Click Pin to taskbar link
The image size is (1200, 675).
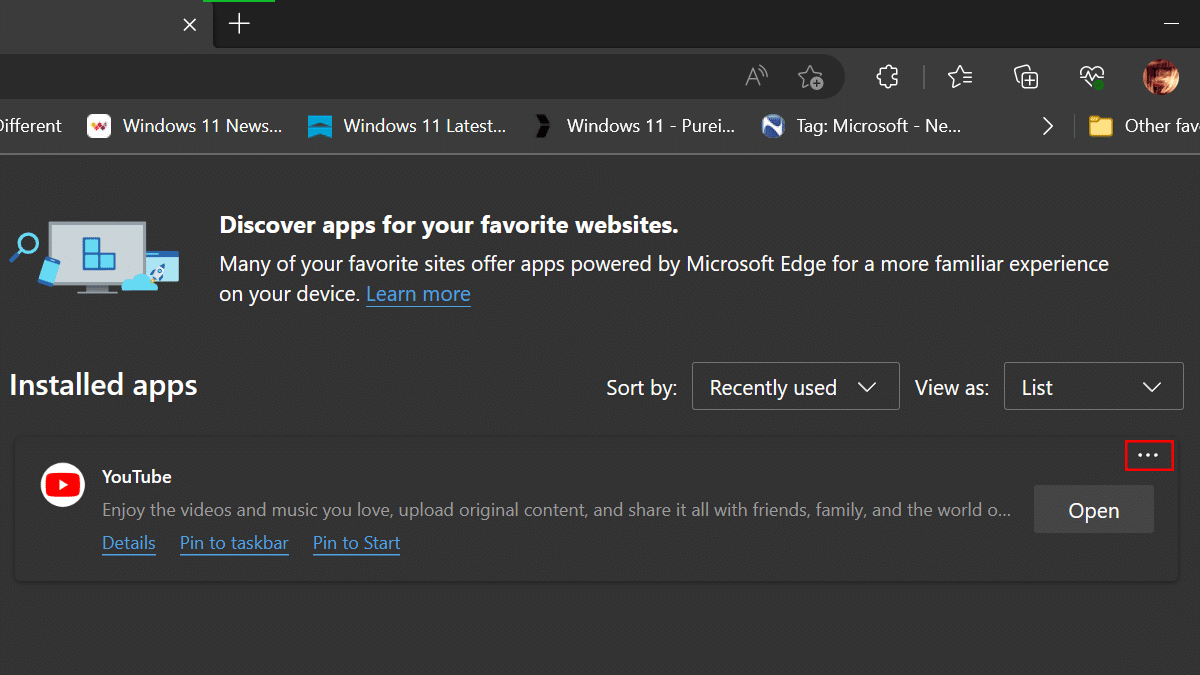234,543
